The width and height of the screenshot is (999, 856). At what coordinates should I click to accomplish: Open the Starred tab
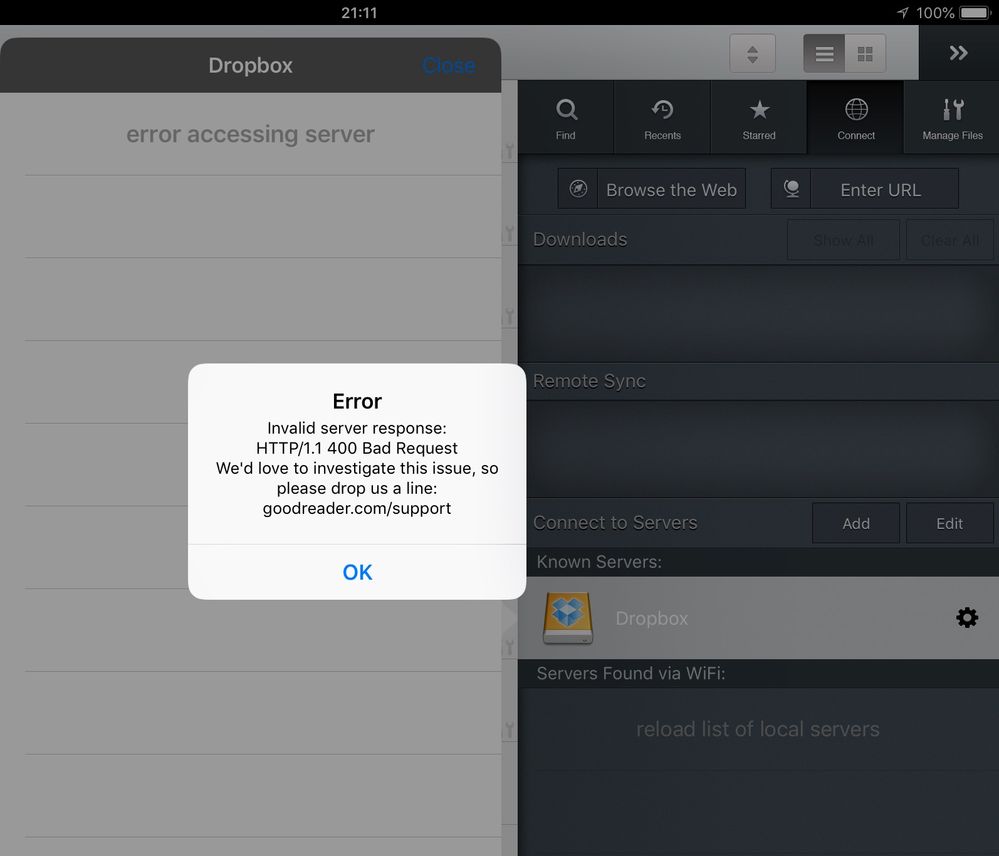point(759,118)
